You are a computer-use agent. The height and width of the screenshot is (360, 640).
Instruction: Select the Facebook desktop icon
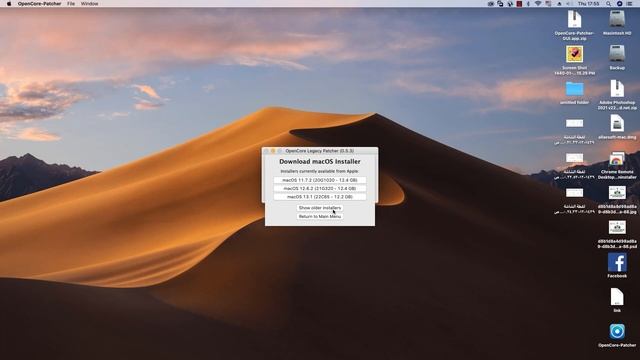coord(617,262)
